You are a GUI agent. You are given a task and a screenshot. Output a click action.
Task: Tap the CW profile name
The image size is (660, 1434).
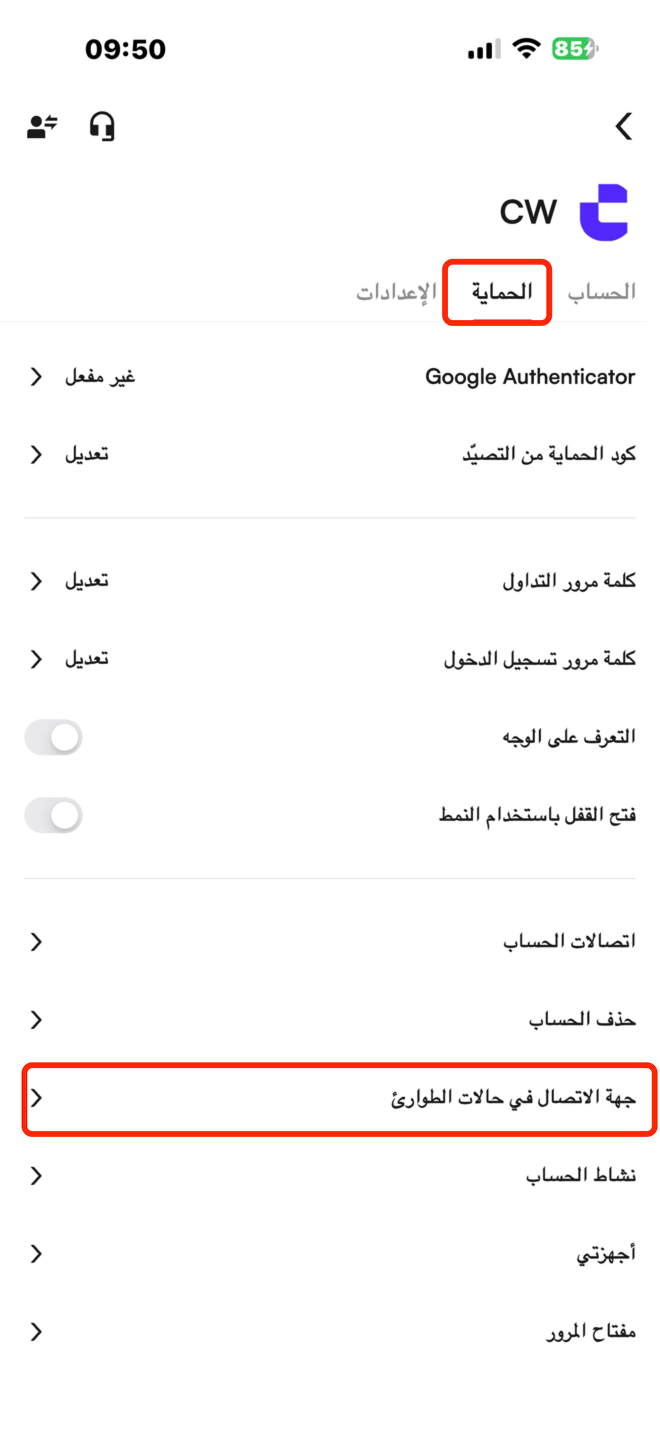point(528,212)
